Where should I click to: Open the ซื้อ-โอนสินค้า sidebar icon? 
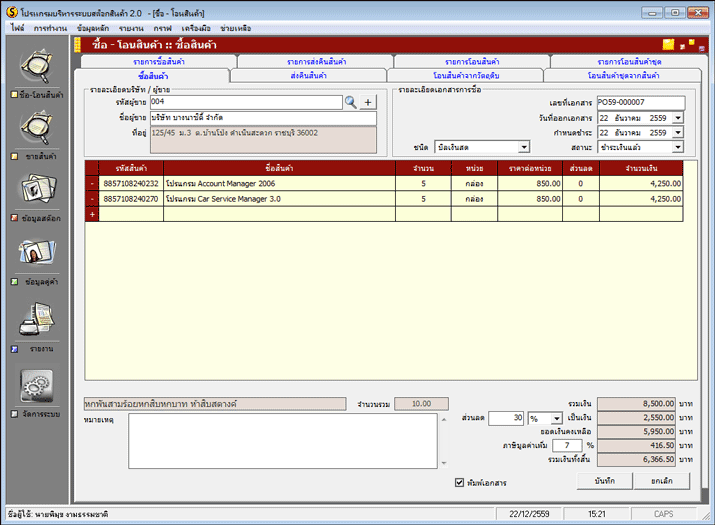pyautogui.click(x=36, y=66)
